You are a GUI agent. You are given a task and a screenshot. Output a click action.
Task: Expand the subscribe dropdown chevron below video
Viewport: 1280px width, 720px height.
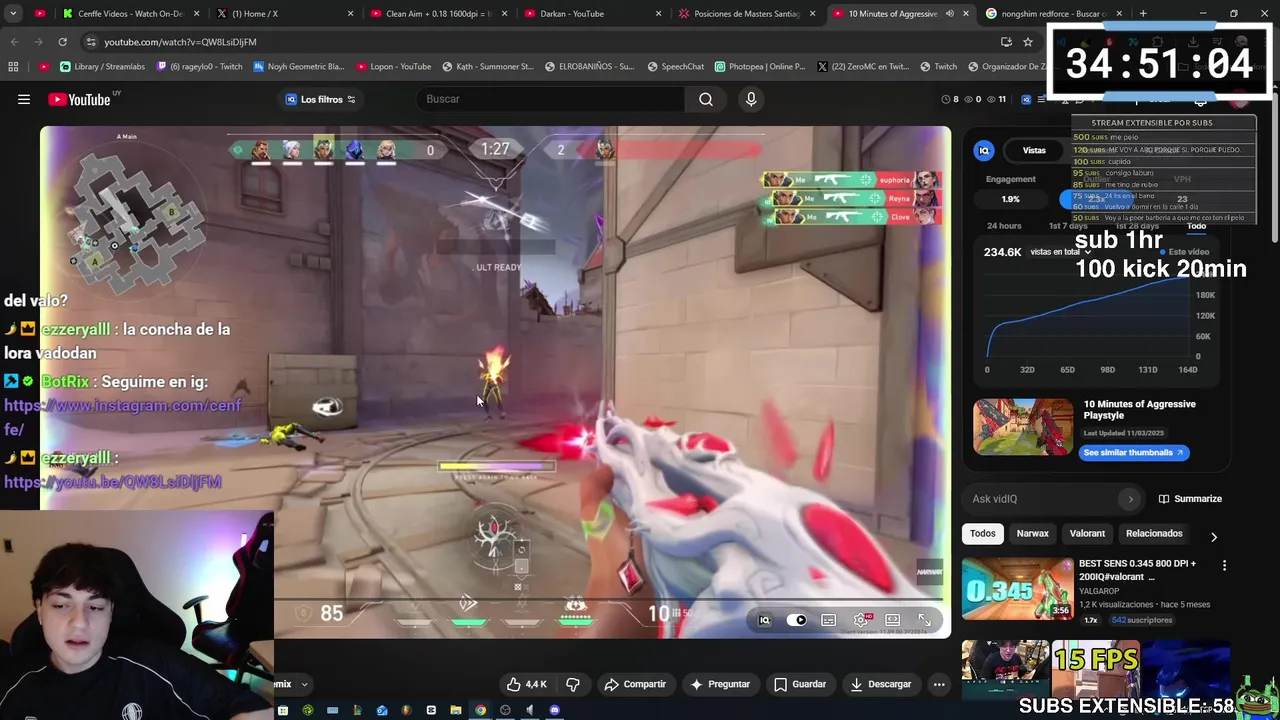click(x=304, y=684)
